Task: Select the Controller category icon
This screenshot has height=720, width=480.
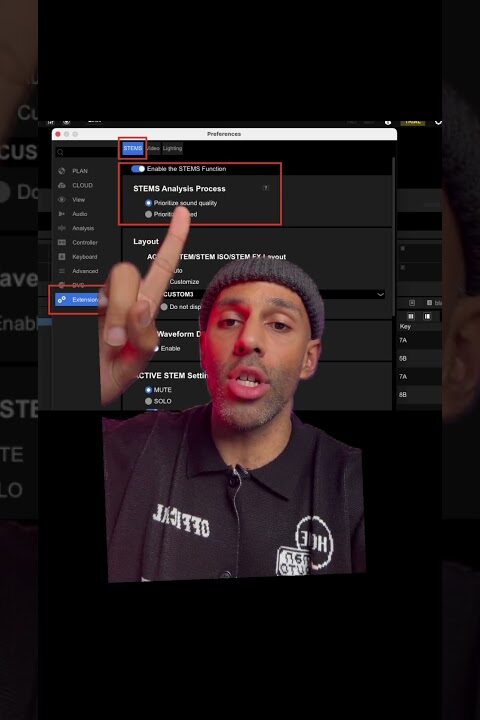Action: click(62, 242)
